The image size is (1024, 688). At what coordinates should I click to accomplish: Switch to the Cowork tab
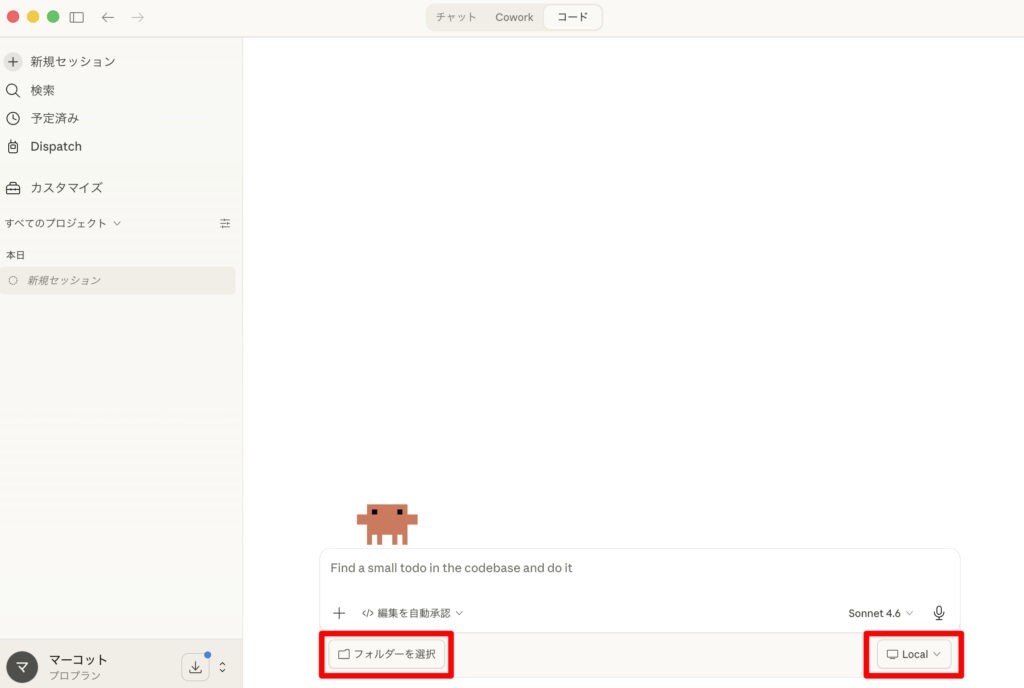click(514, 17)
